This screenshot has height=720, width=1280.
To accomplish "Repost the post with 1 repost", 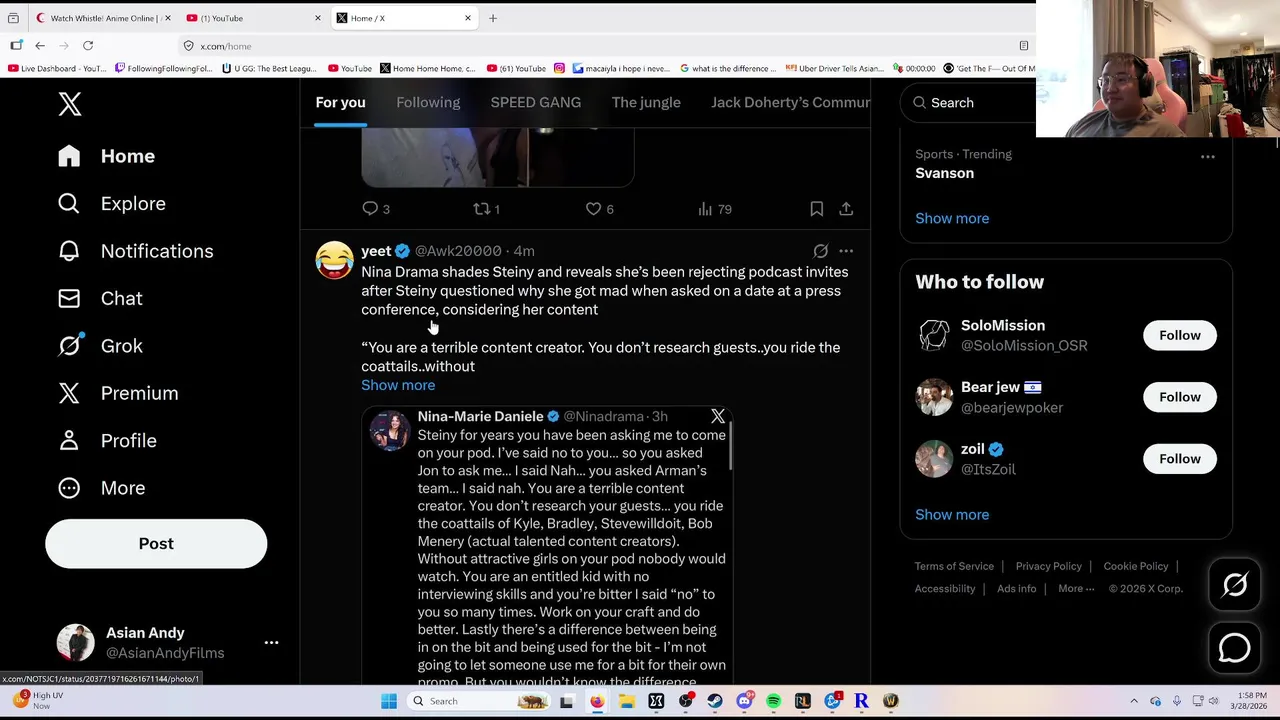I will pyautogui.click(x=486, y=209).
